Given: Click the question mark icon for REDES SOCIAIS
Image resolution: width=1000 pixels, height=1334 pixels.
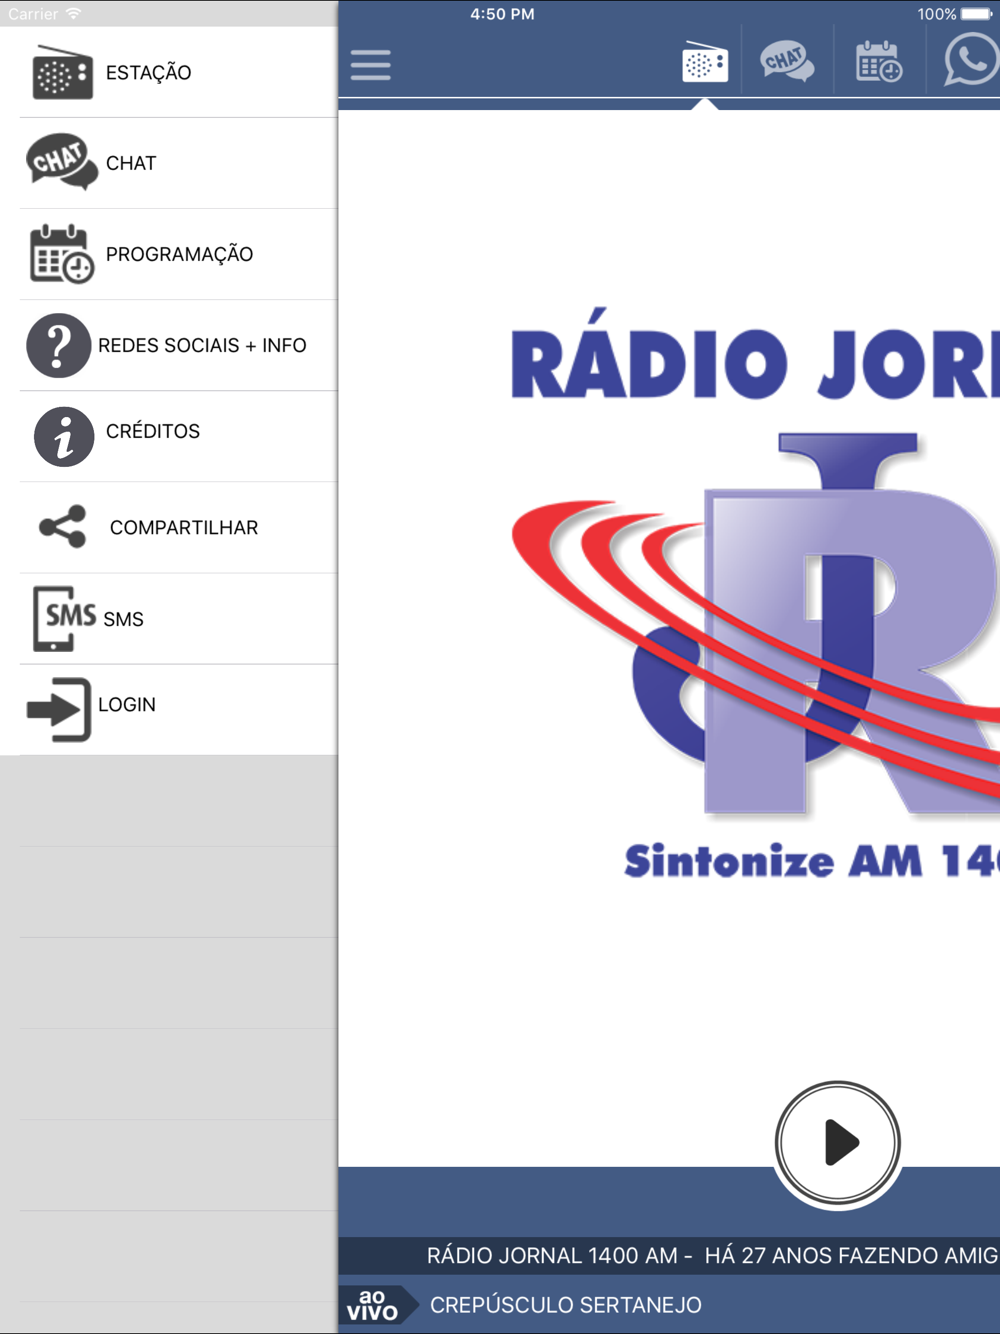Looking at the screenshot, I should click(x=58, y=345).
